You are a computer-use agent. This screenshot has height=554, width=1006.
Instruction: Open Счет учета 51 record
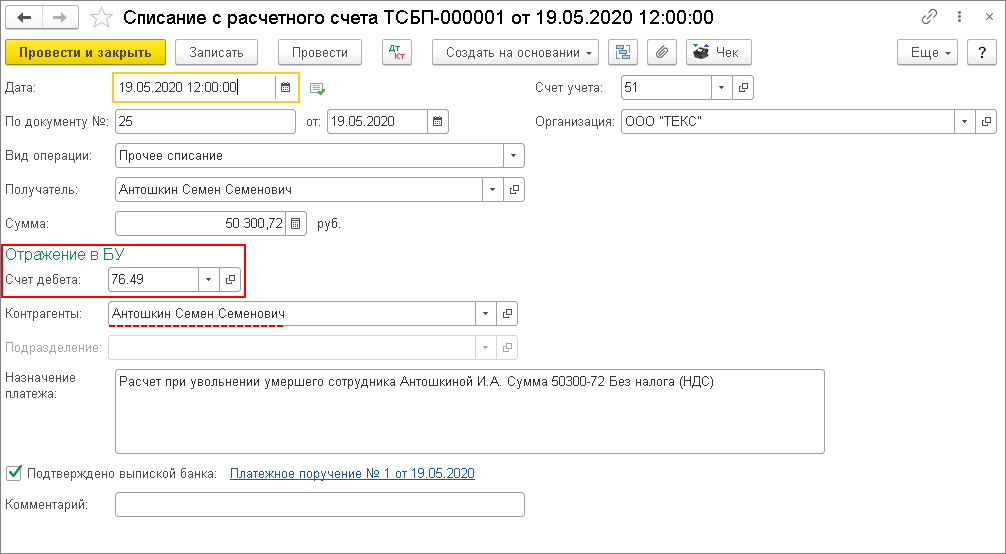pos(743,87)
